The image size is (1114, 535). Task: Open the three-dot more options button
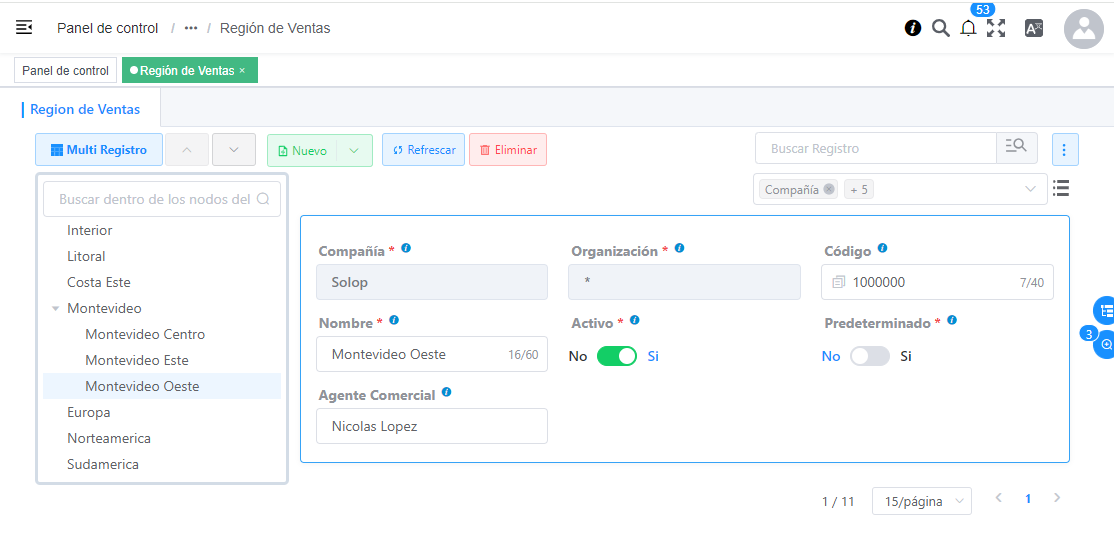coord(1064,149)
